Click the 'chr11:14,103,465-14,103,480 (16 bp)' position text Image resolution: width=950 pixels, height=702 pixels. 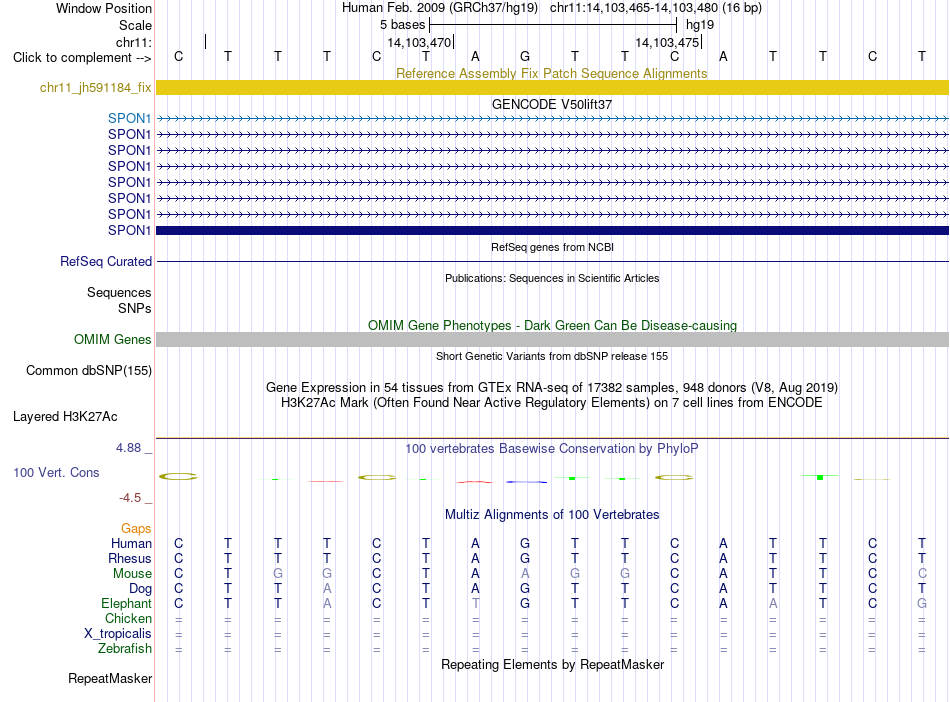pyautogui.click(x=656, y=8)
